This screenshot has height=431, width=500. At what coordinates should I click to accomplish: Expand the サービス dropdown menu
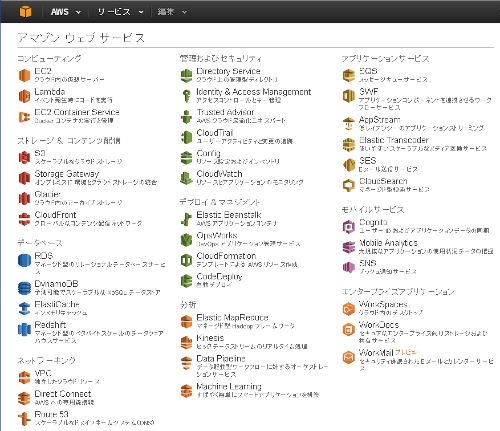(120, 12)
